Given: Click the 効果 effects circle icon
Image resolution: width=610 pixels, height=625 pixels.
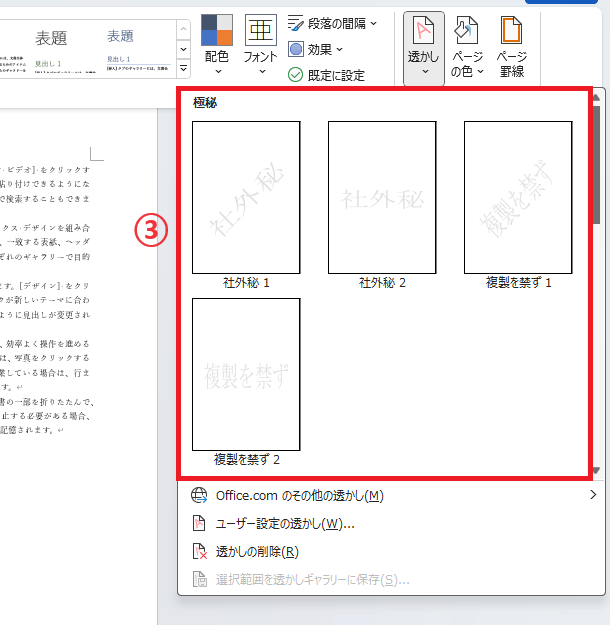Looking at the screenshot, I should click(295, 49).
